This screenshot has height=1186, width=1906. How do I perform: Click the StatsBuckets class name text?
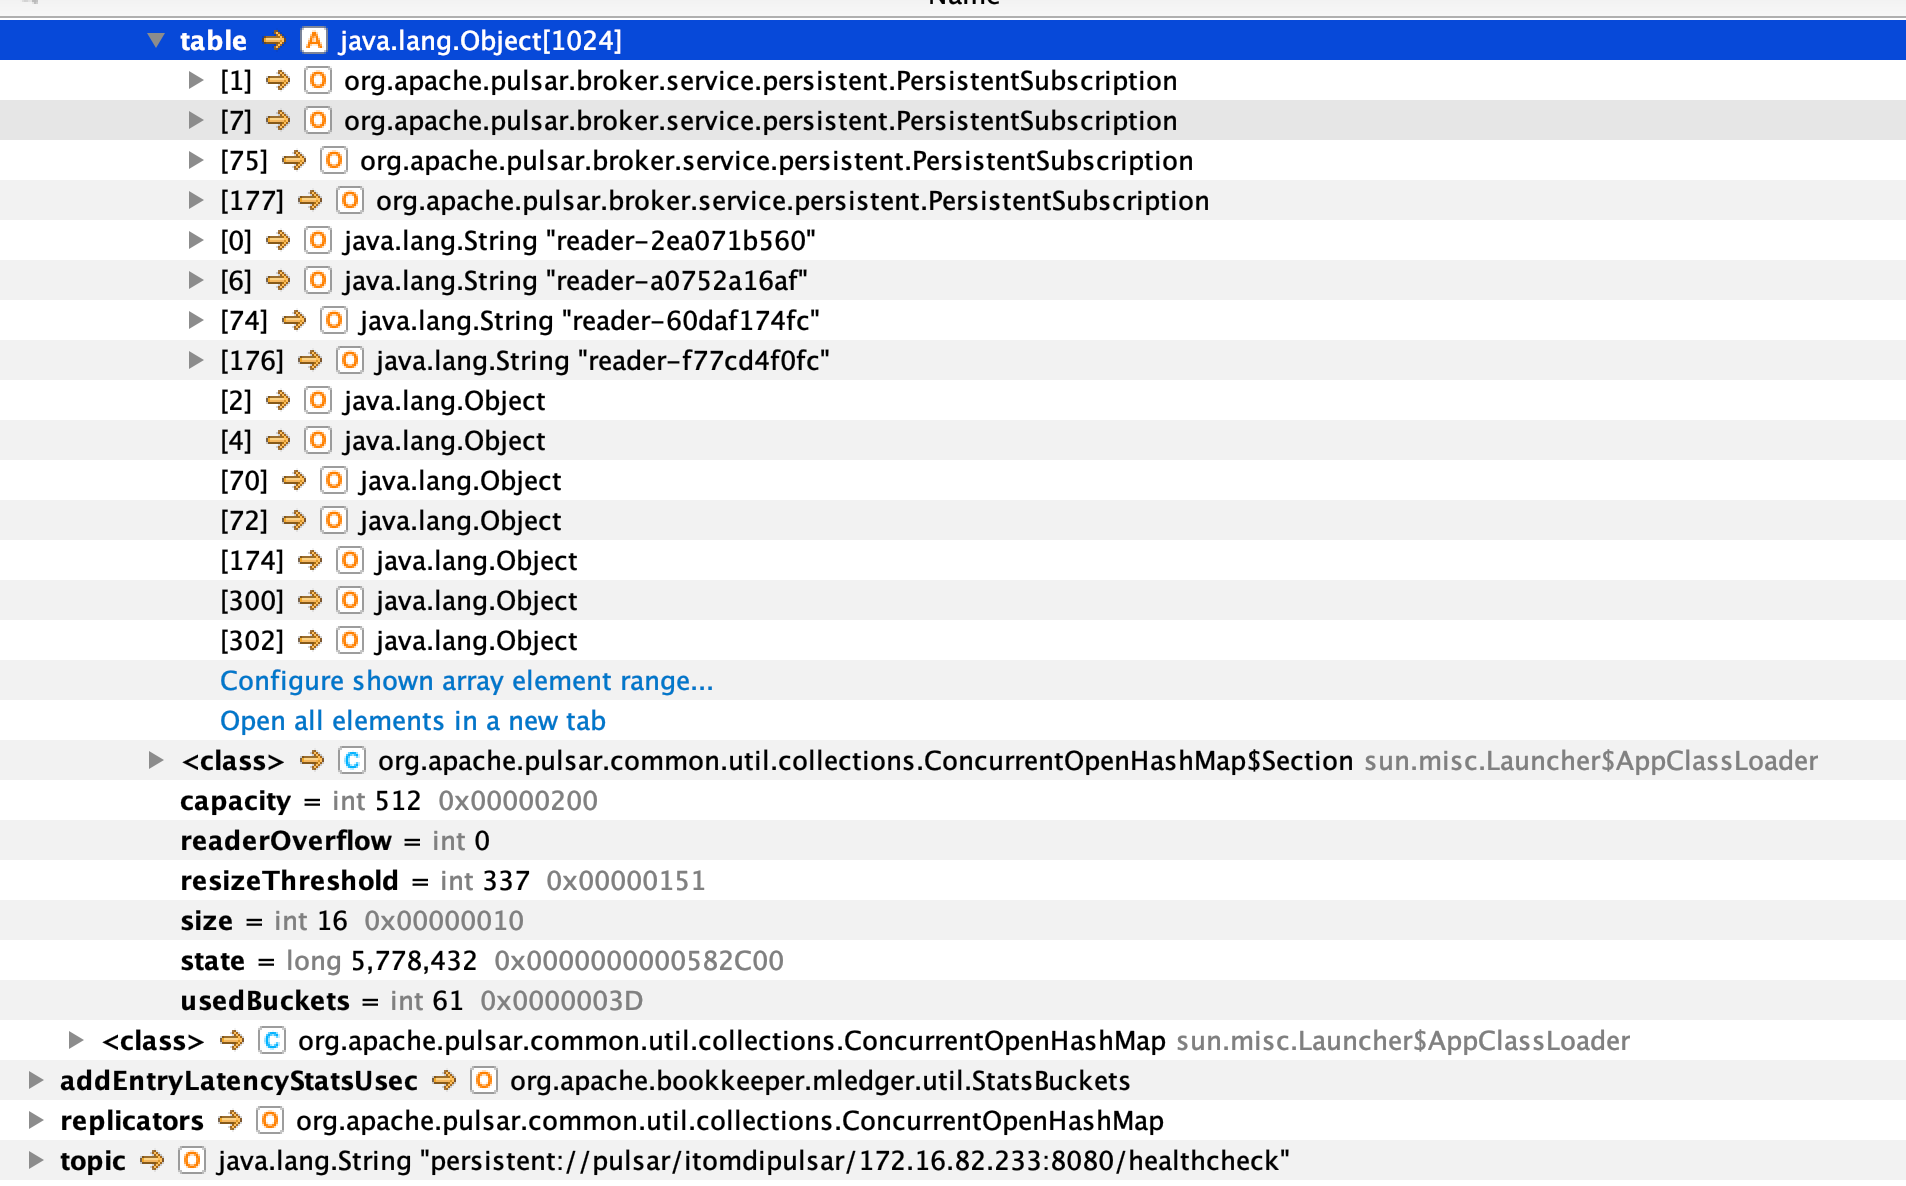tap(820, 1081)
